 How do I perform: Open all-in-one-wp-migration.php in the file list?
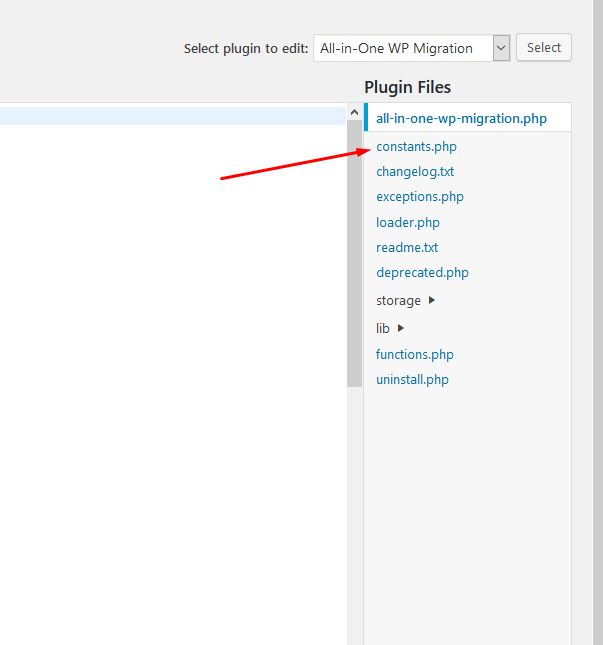[461, 118]
